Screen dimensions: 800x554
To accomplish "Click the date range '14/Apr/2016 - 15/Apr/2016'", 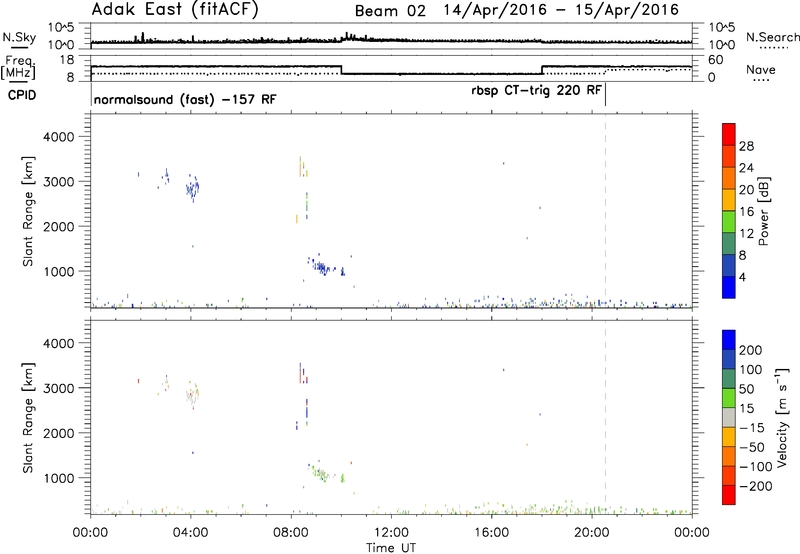I will (561, 10).
